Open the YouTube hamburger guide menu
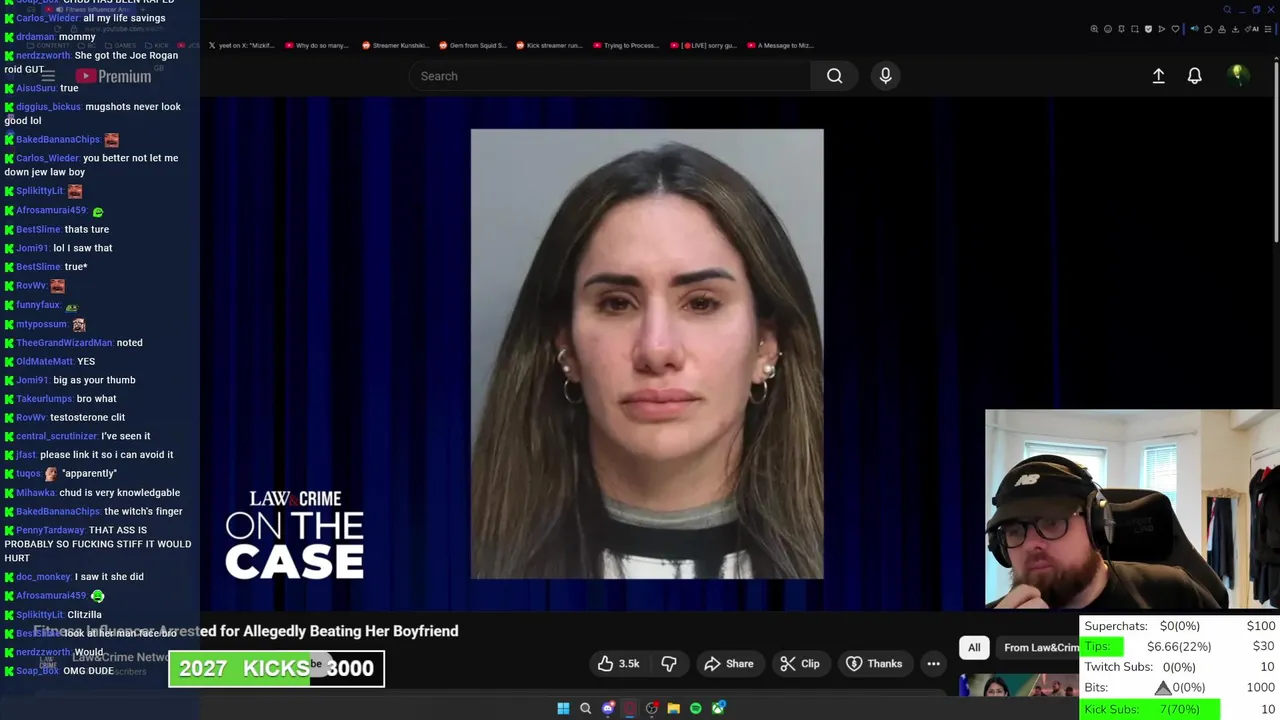The width and height of the screenshot is (1280, 720). 47,76
